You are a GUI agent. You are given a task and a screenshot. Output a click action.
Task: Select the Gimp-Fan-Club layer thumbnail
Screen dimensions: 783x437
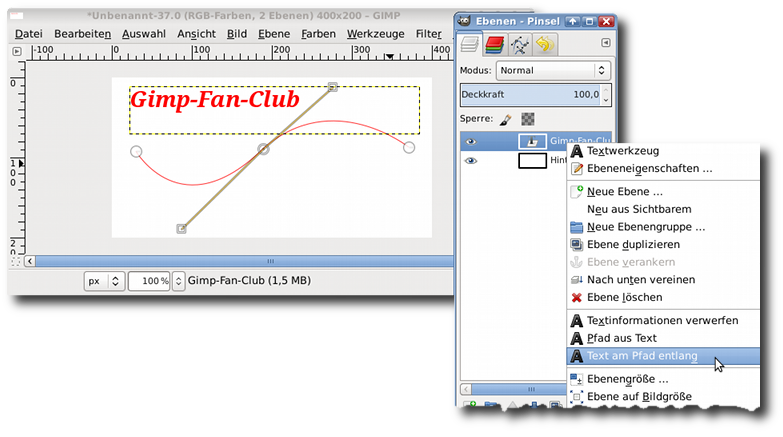click(532, 142)
